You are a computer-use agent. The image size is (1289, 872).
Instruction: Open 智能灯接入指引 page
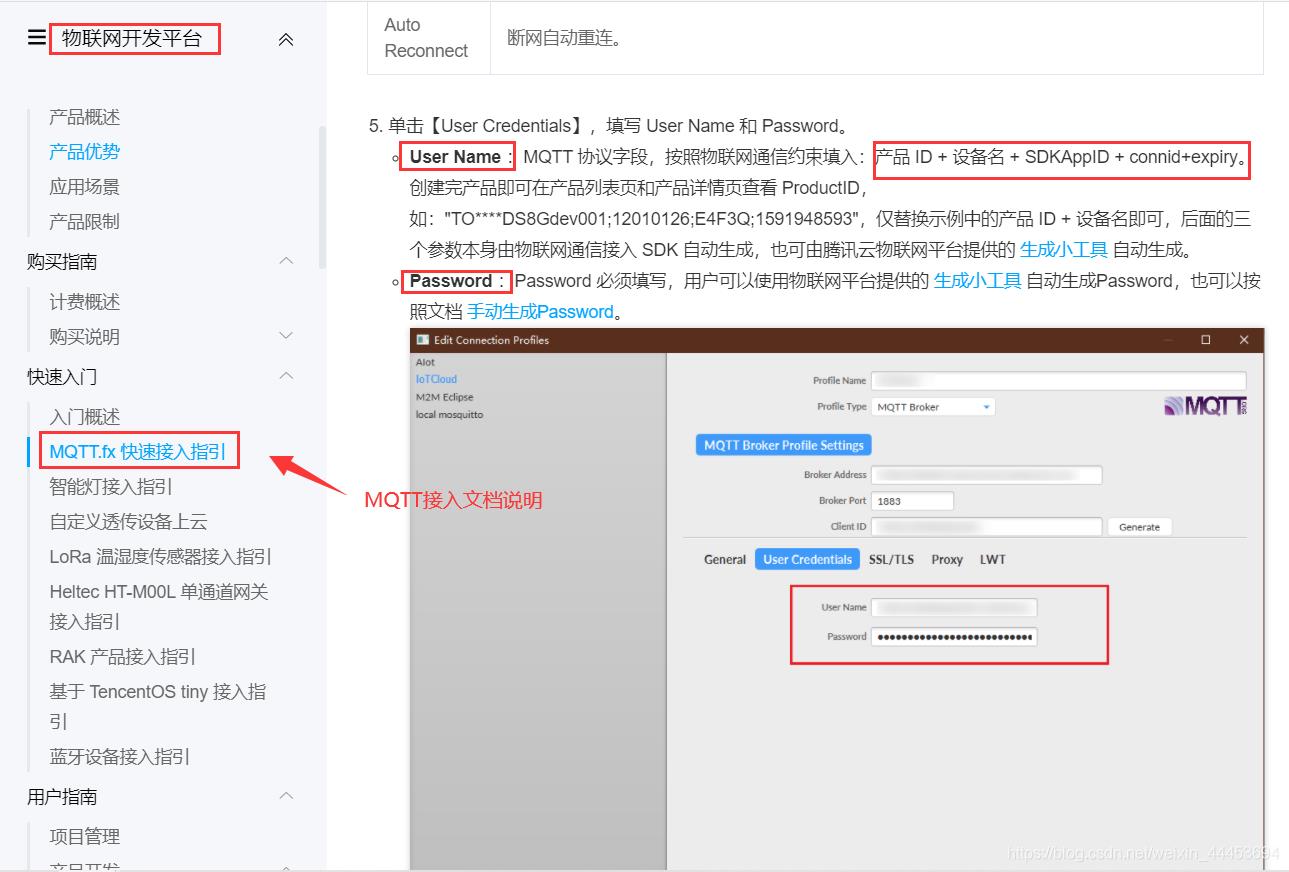tap(111, 487)
